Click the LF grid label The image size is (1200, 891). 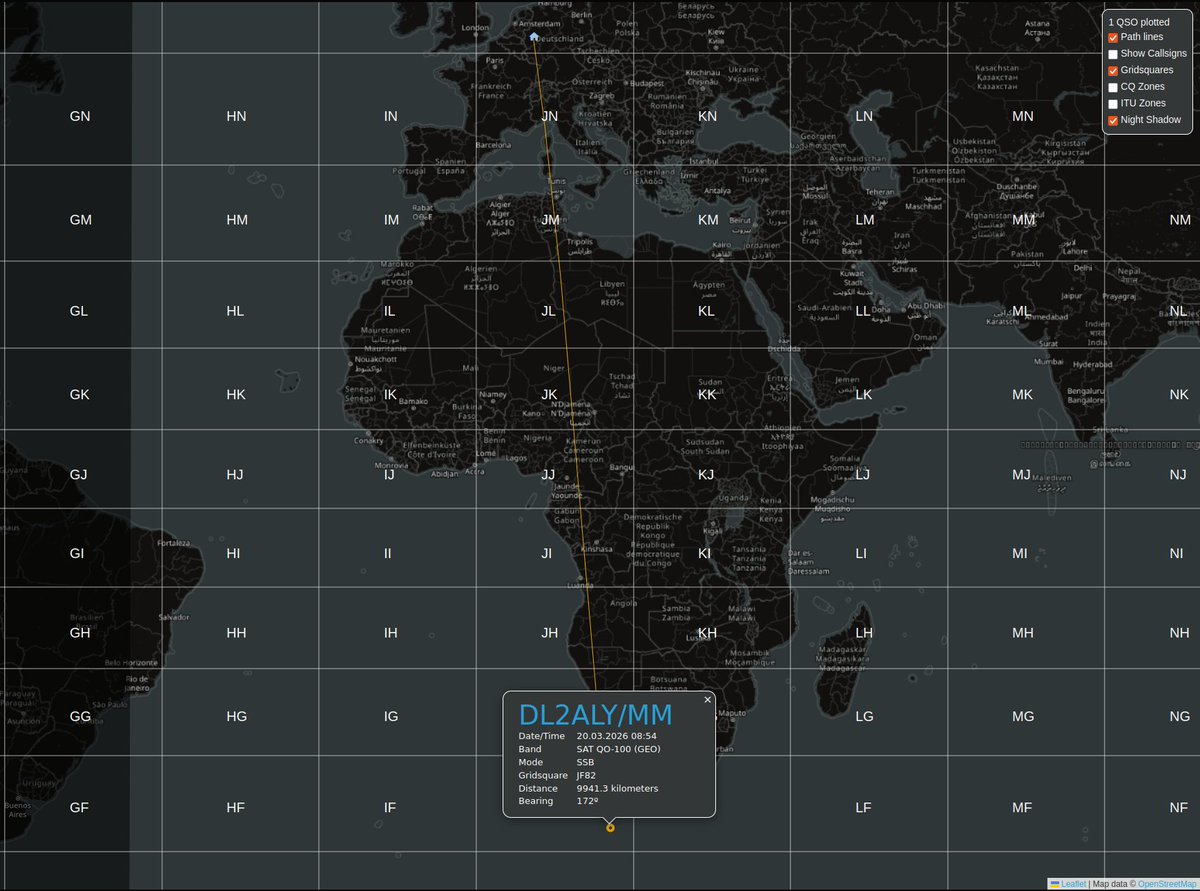pyautogui.click(x=863, y=807)
